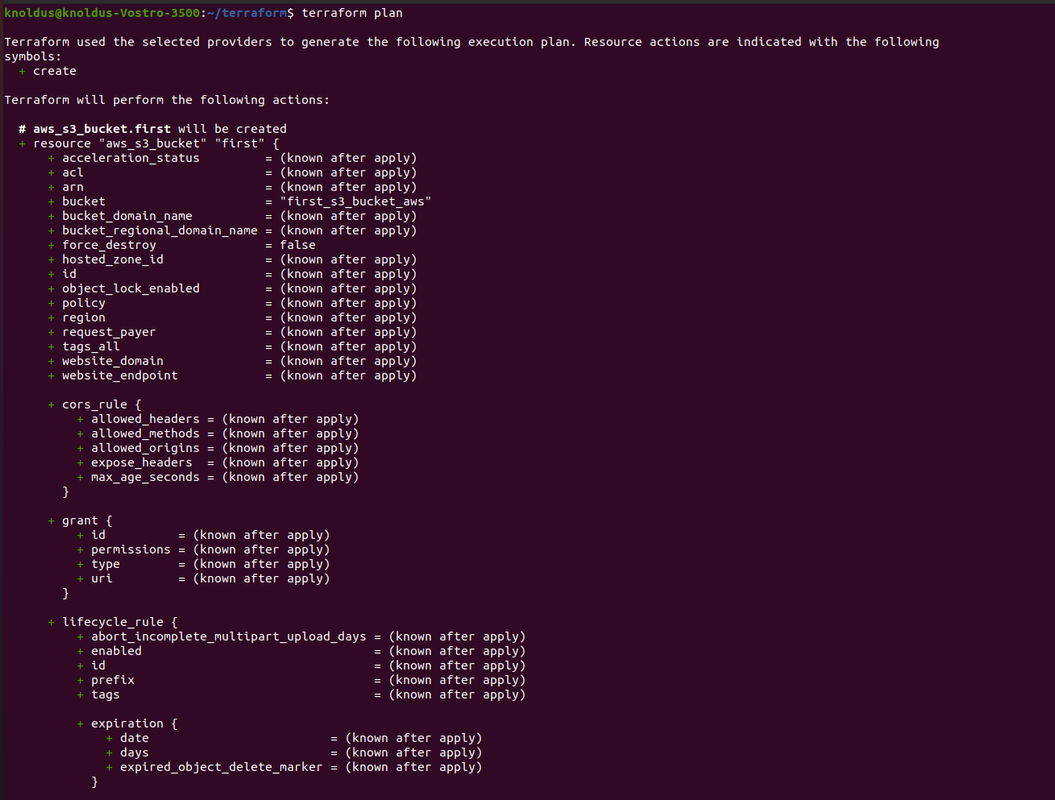Select the value "first_s3_bucket_aws"
Viewport: 1055px width, 800px height.
(x=355, y=202)
